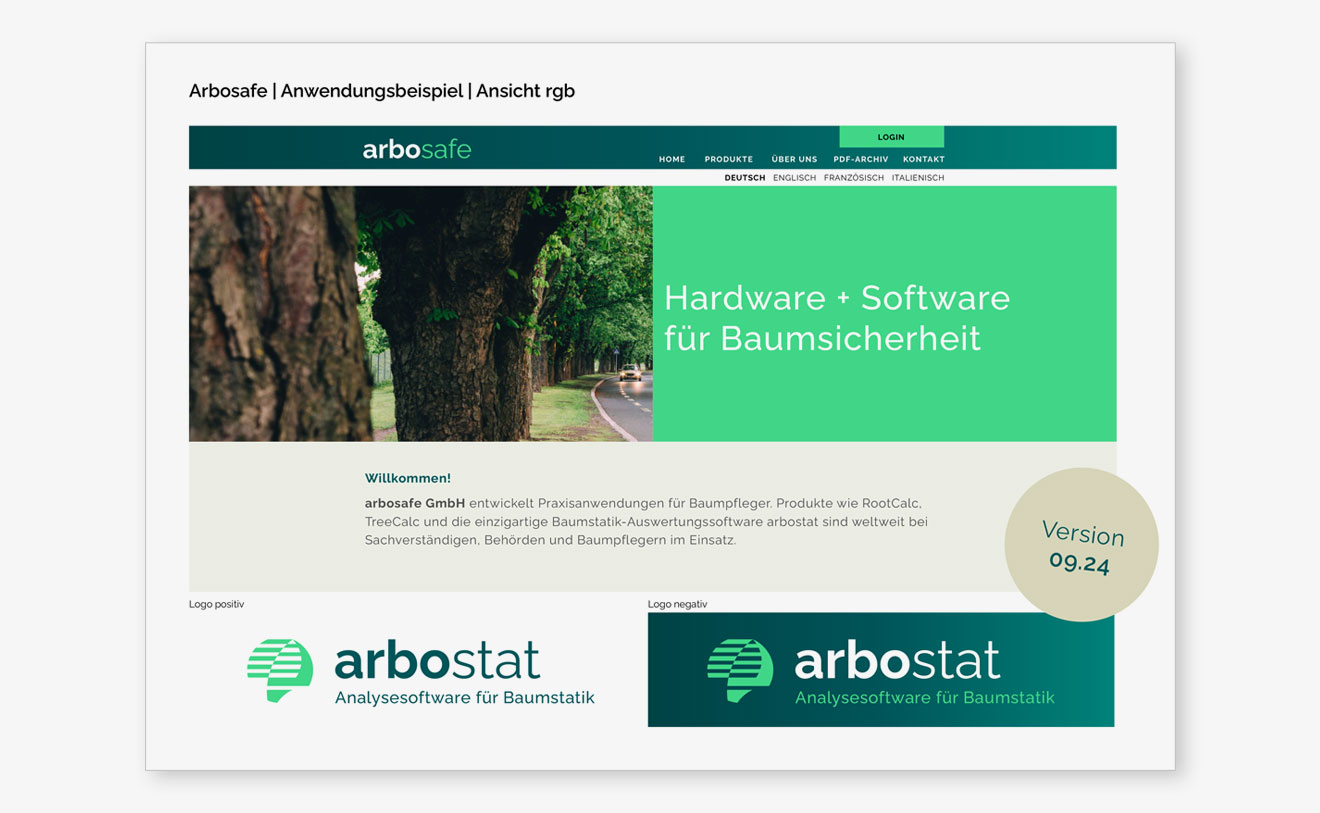Select DEUTSCH language
The width and height of the screenshot is (1320, 813).
[745, 178]
